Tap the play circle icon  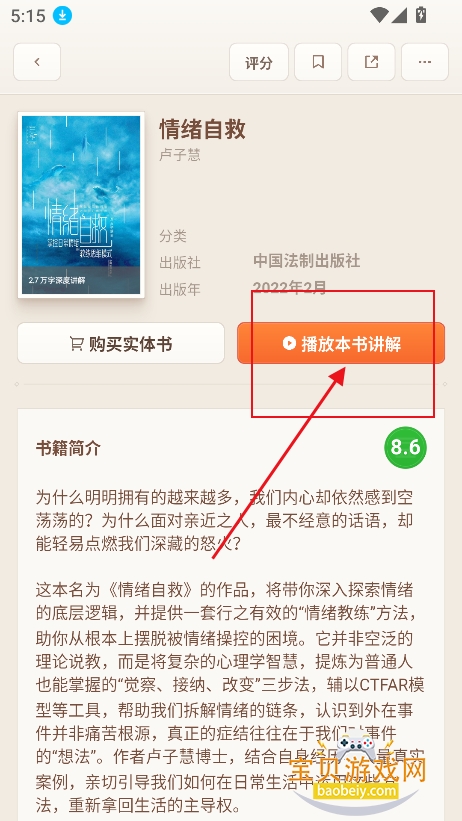[x=289, y=343]
